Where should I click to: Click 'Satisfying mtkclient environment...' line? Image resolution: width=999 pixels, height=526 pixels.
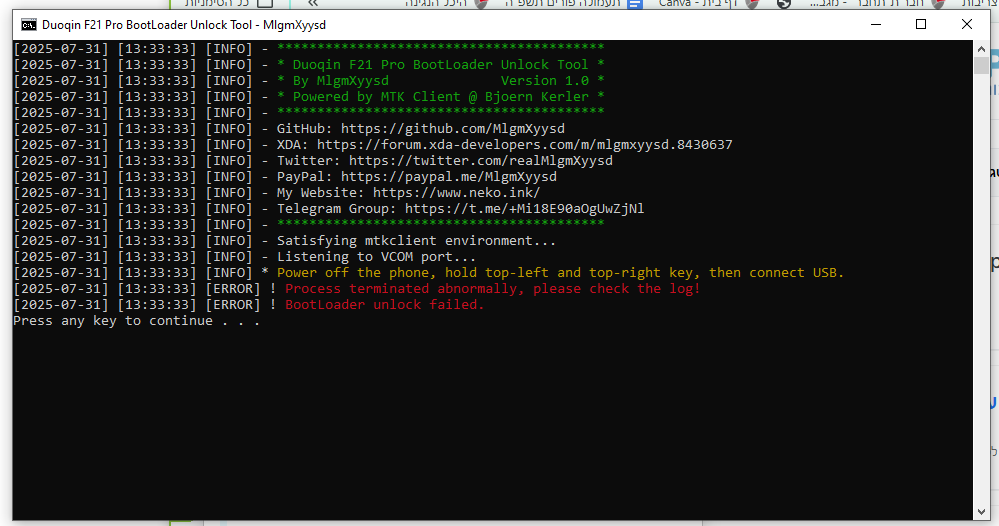tap(416, 241)
